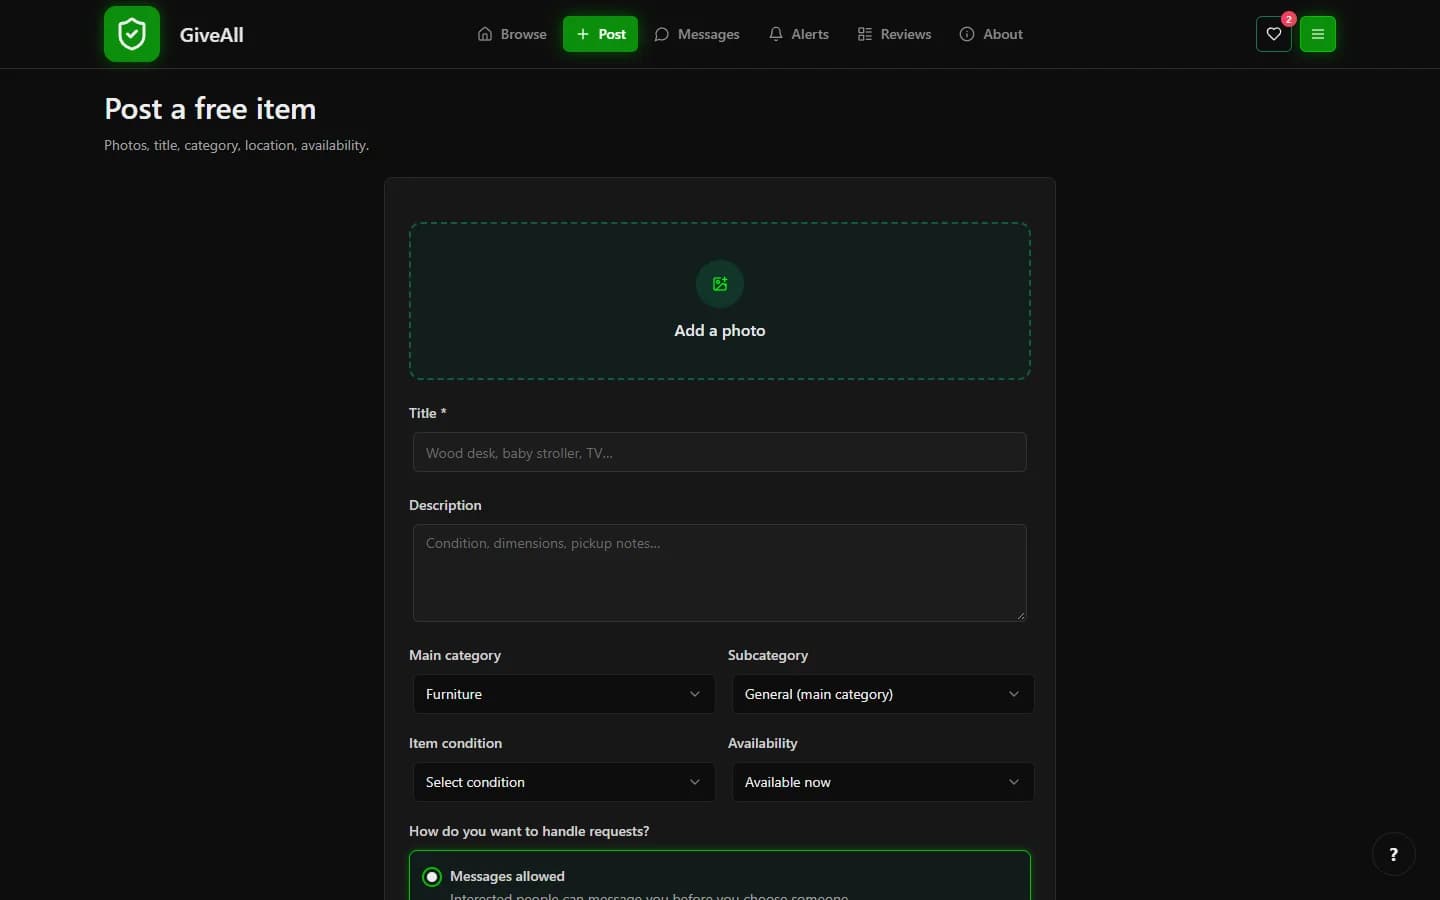Open the green hamburger menu button
This screenshot has height=900, width=1440.
1318,34
